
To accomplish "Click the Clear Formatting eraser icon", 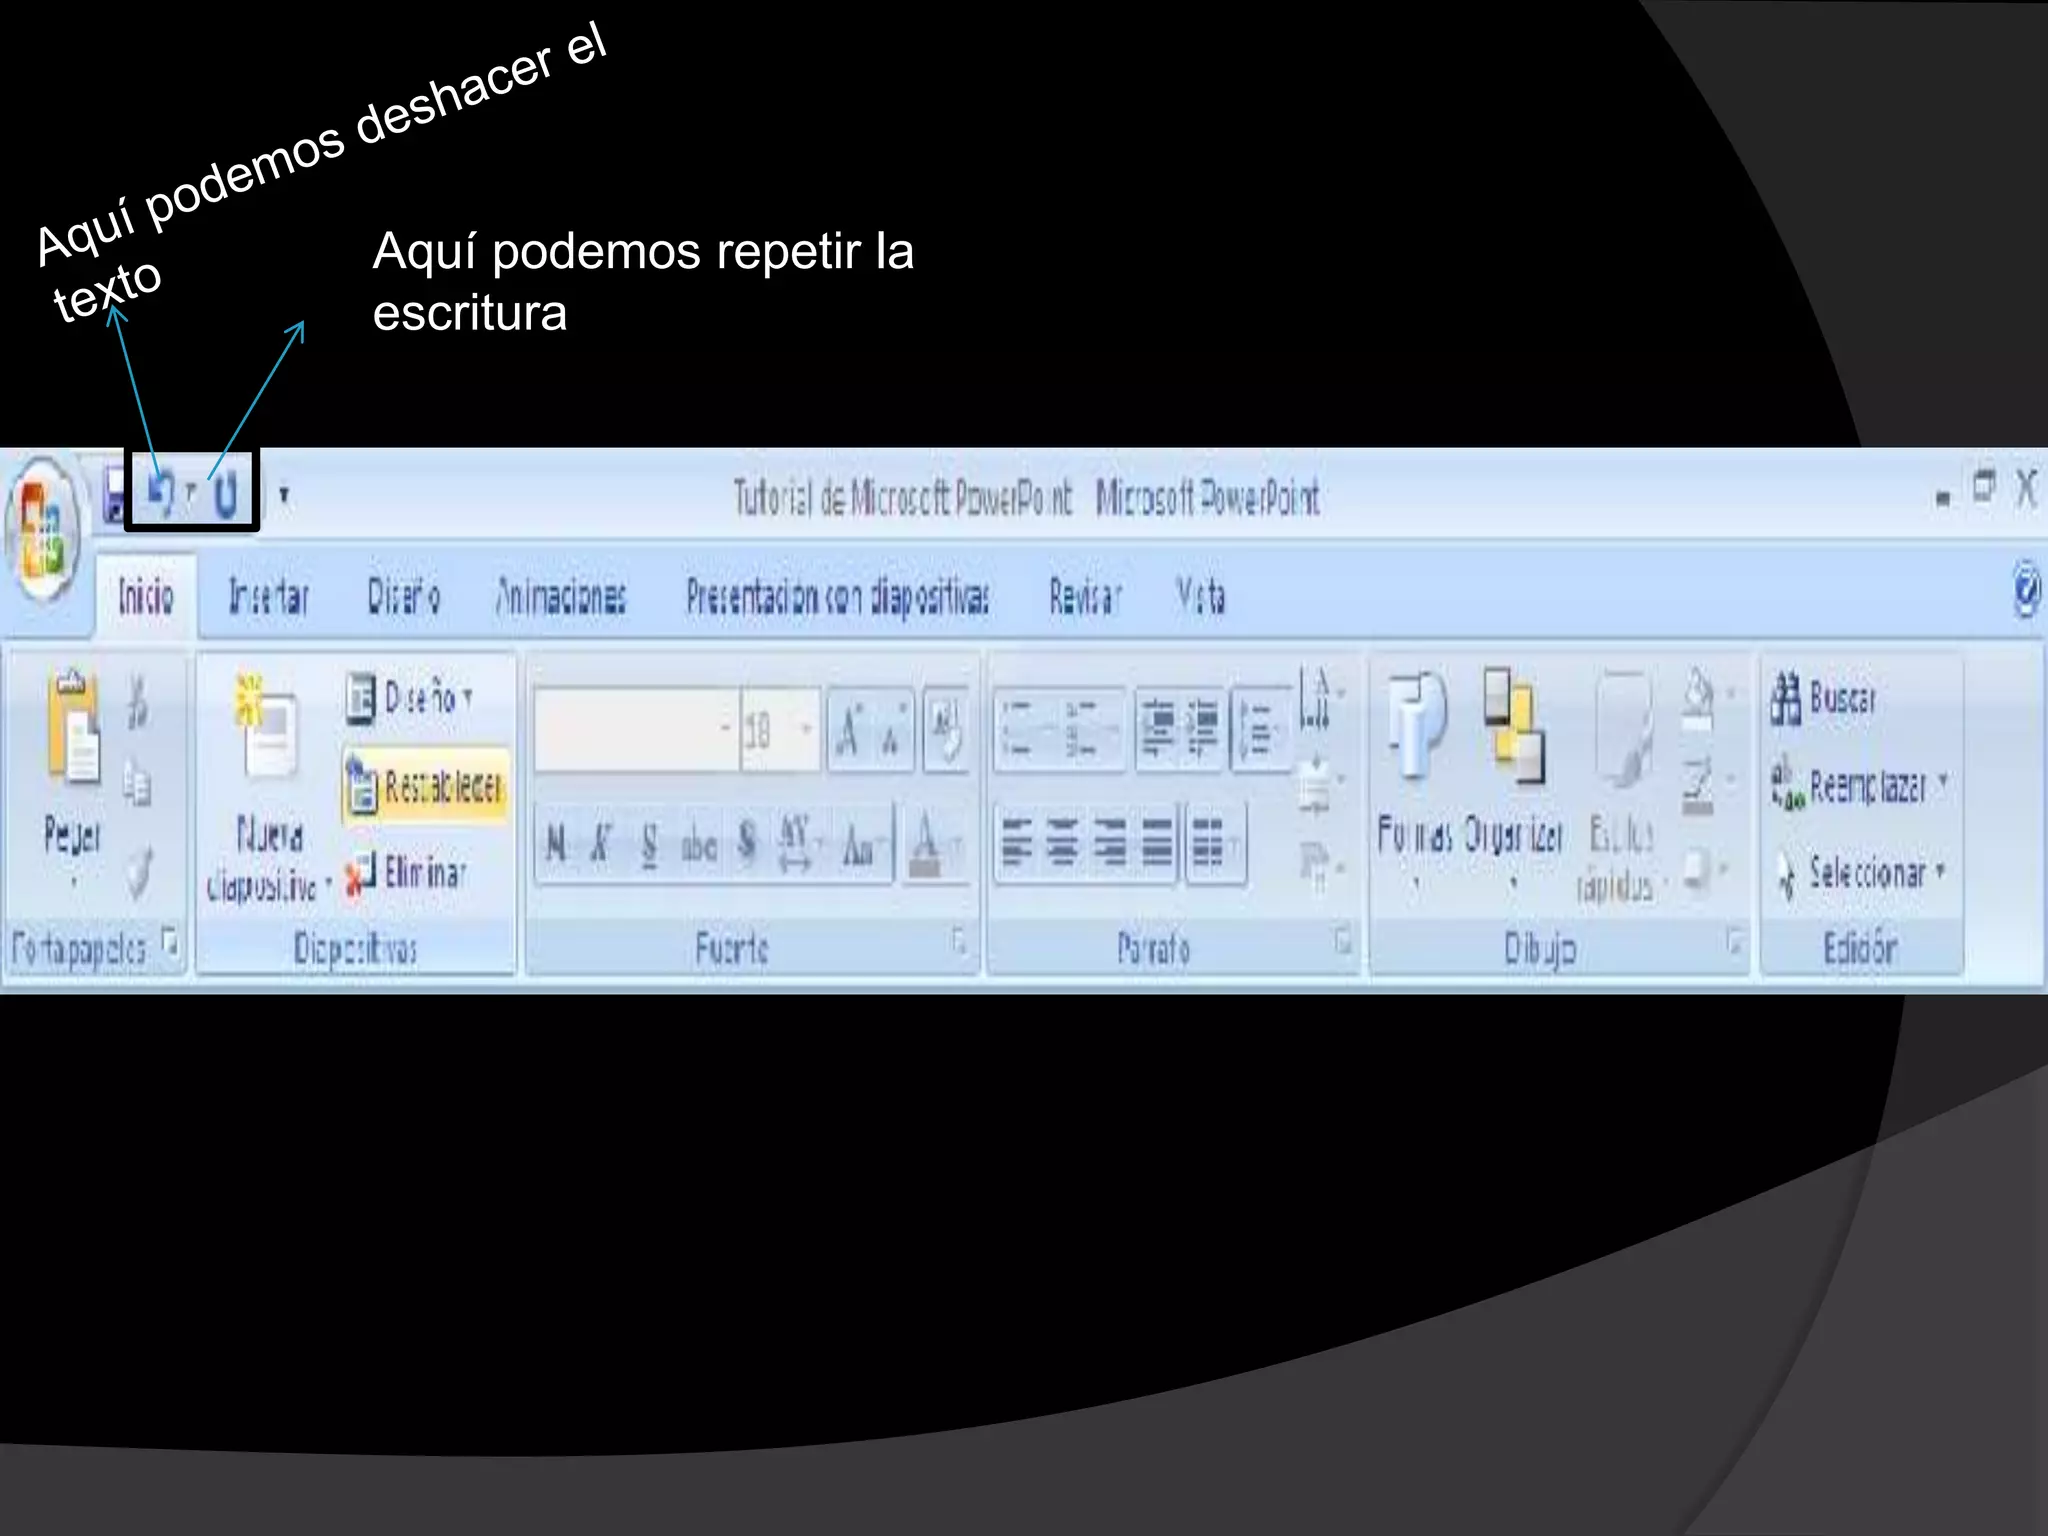I will (945, 730).
